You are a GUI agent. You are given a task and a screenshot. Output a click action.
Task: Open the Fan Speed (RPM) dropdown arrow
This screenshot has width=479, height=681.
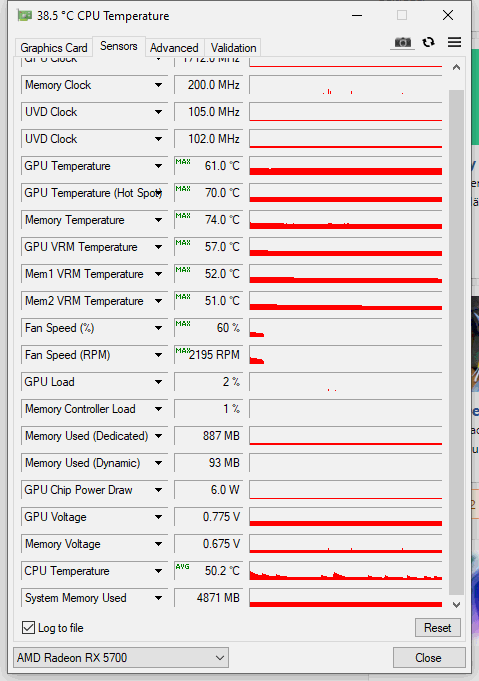coord(159,355)
